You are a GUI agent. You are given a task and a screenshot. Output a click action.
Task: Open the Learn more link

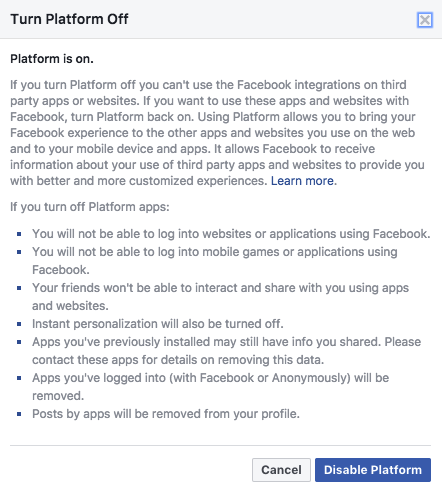point(302,181)
